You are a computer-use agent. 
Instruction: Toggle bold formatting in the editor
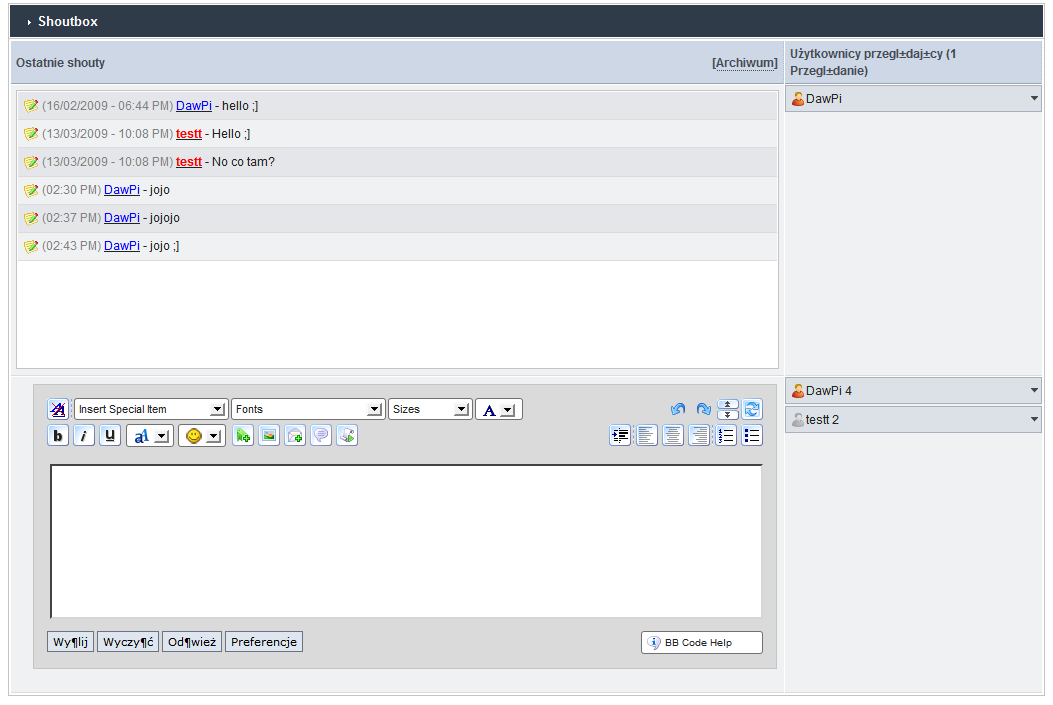point(58,436)
